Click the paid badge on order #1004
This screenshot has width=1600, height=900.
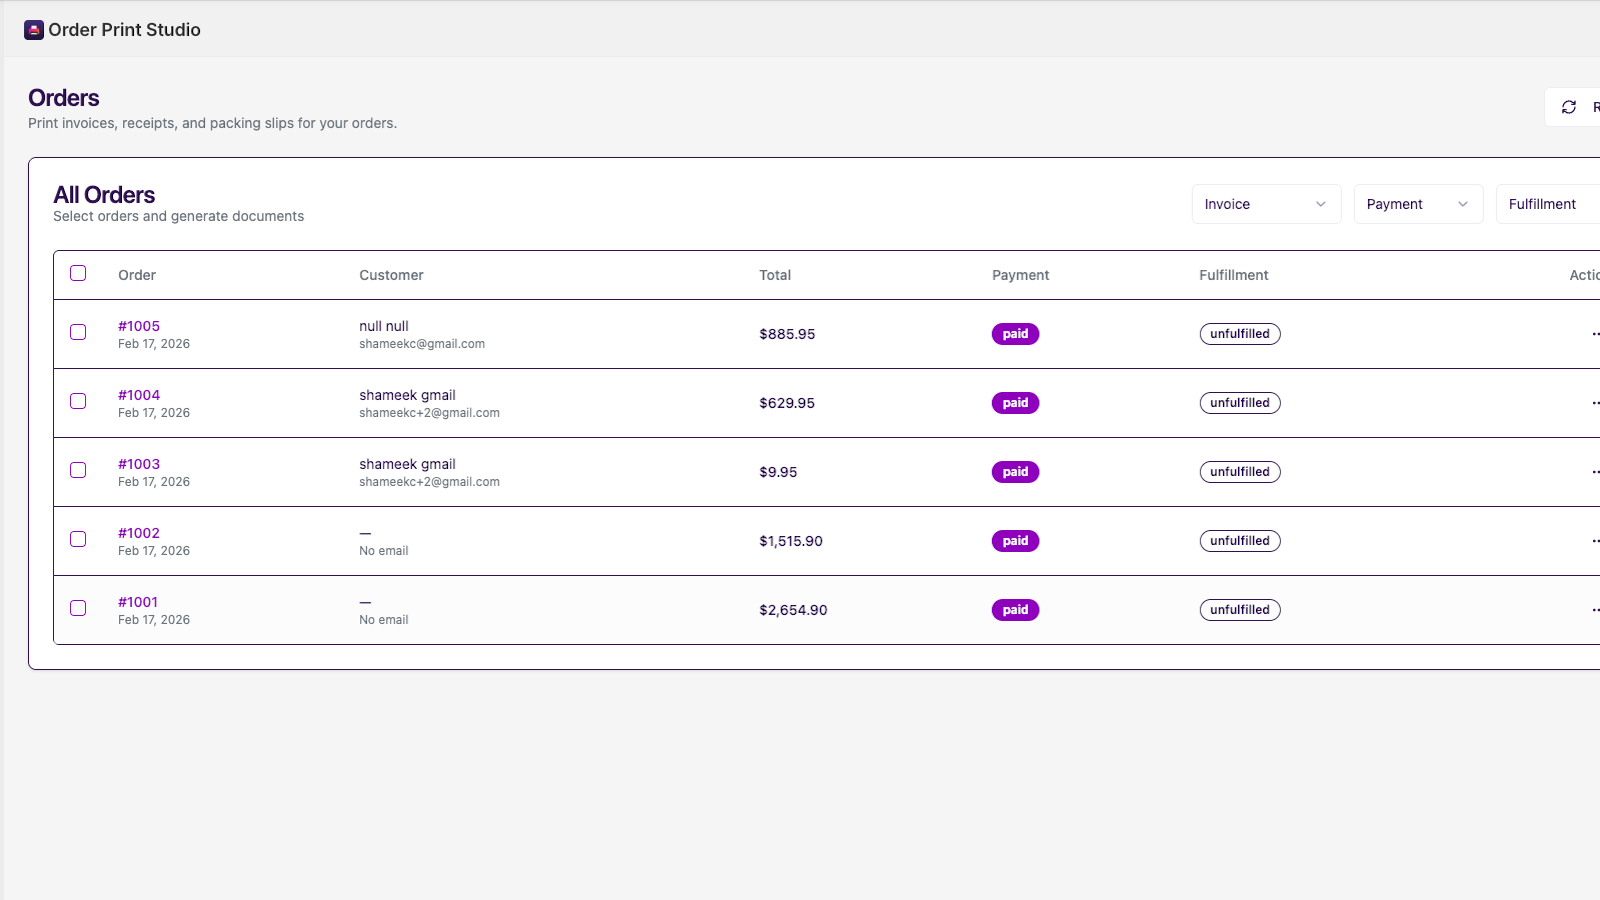[x=1015, y=402]
